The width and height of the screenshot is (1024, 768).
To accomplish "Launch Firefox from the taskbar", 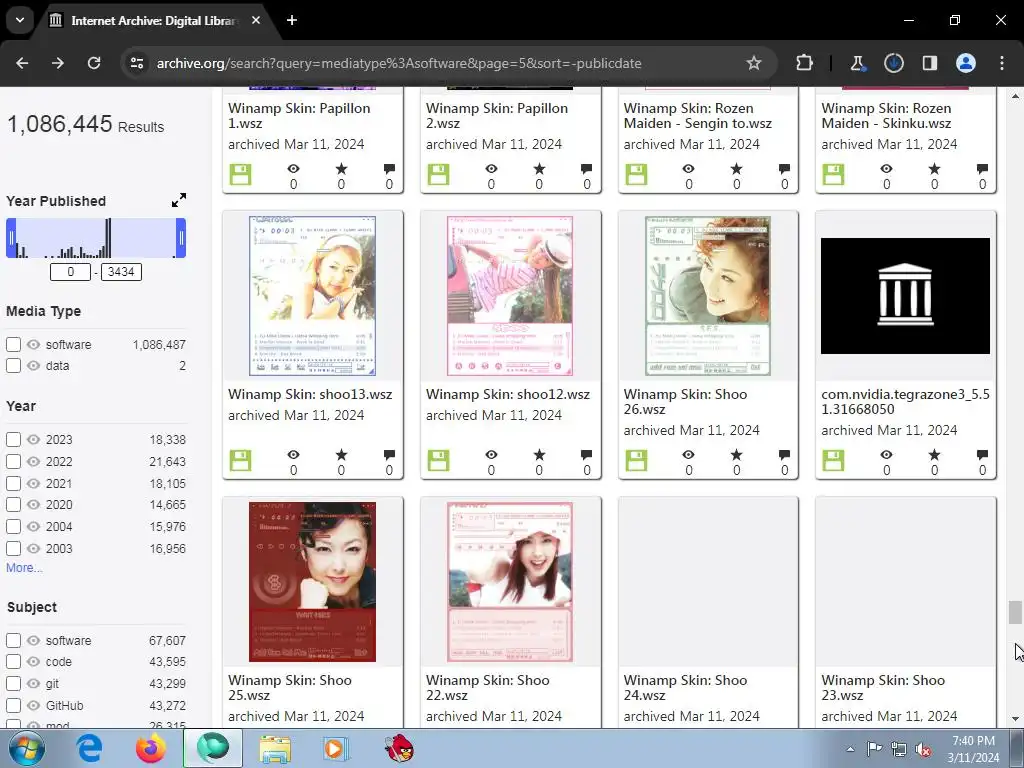I will click(x=151, y=748).
